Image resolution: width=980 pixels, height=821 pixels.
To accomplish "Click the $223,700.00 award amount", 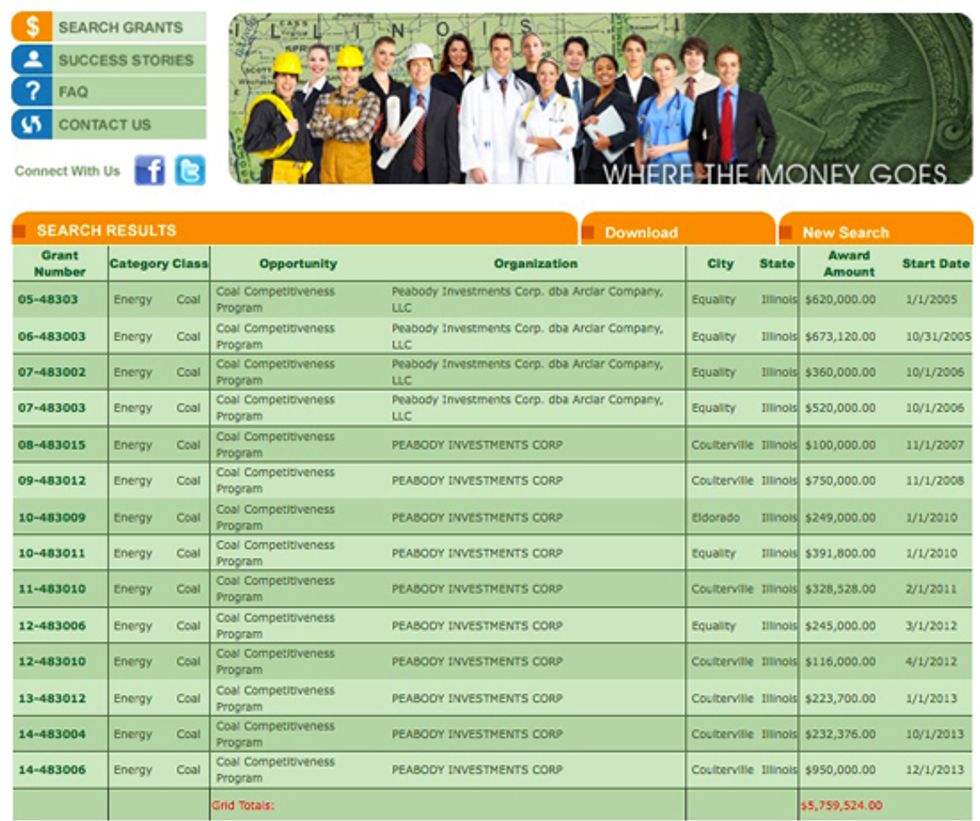I will (840, 698).
